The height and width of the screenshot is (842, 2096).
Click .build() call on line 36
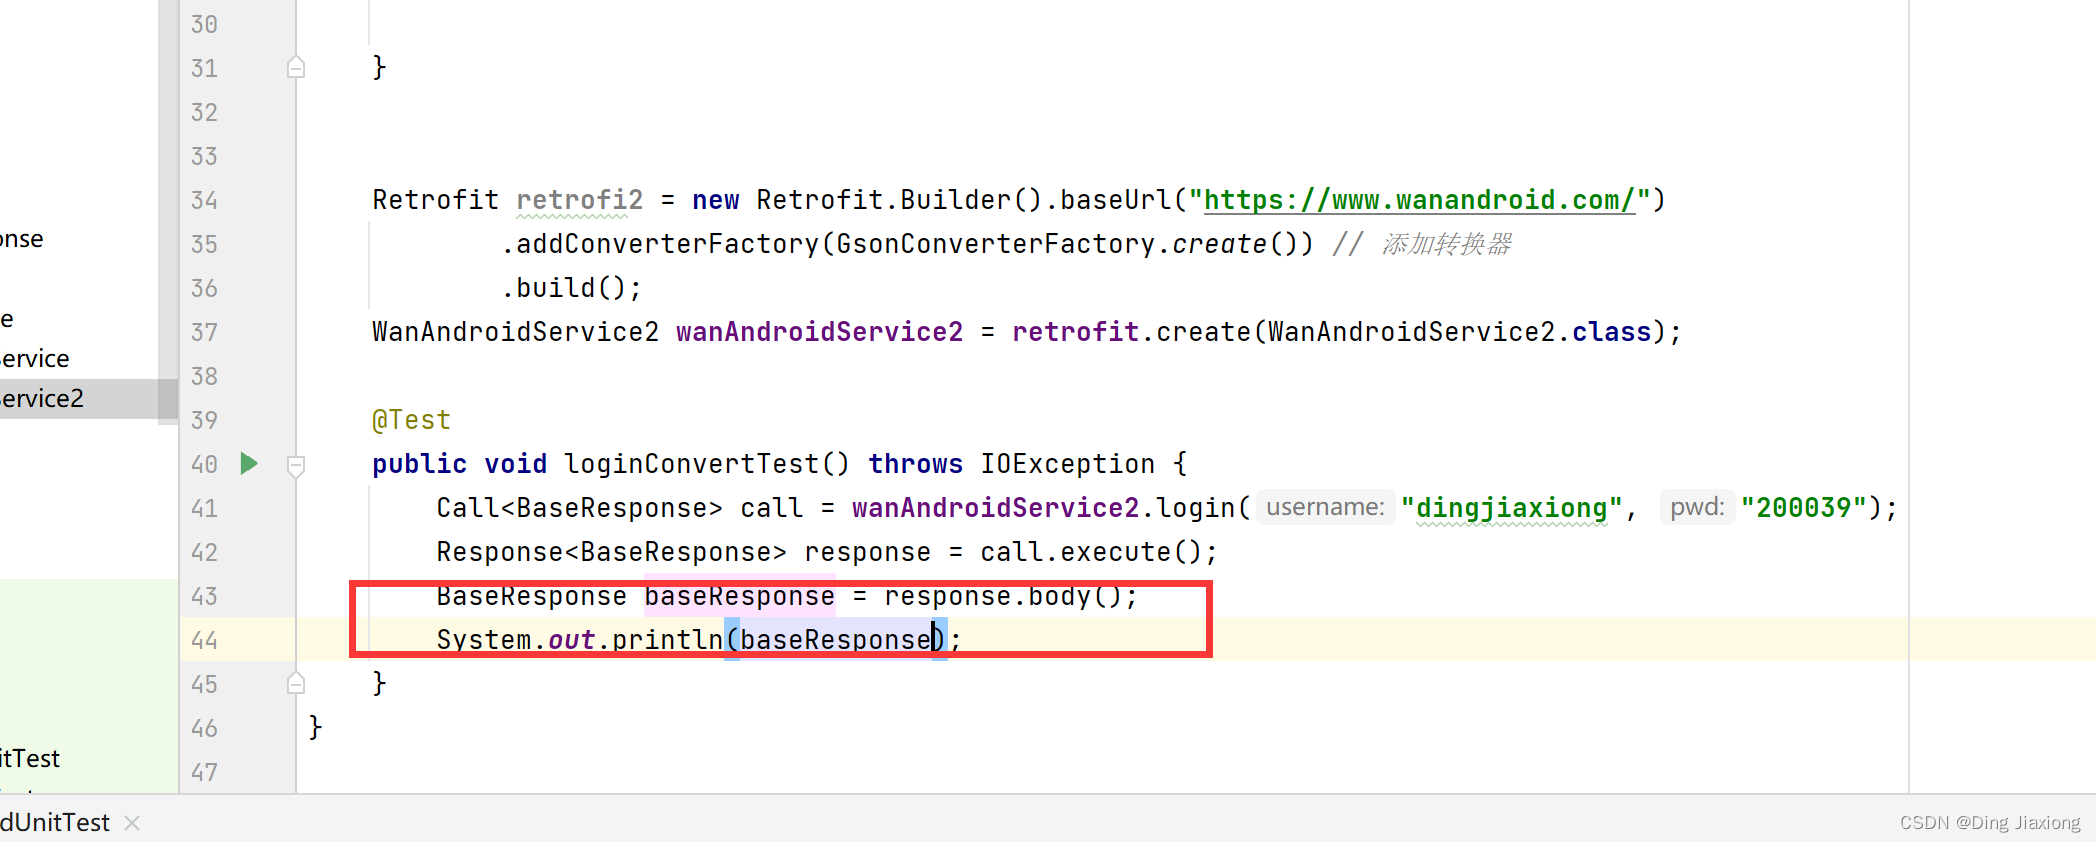pos(571,288)
